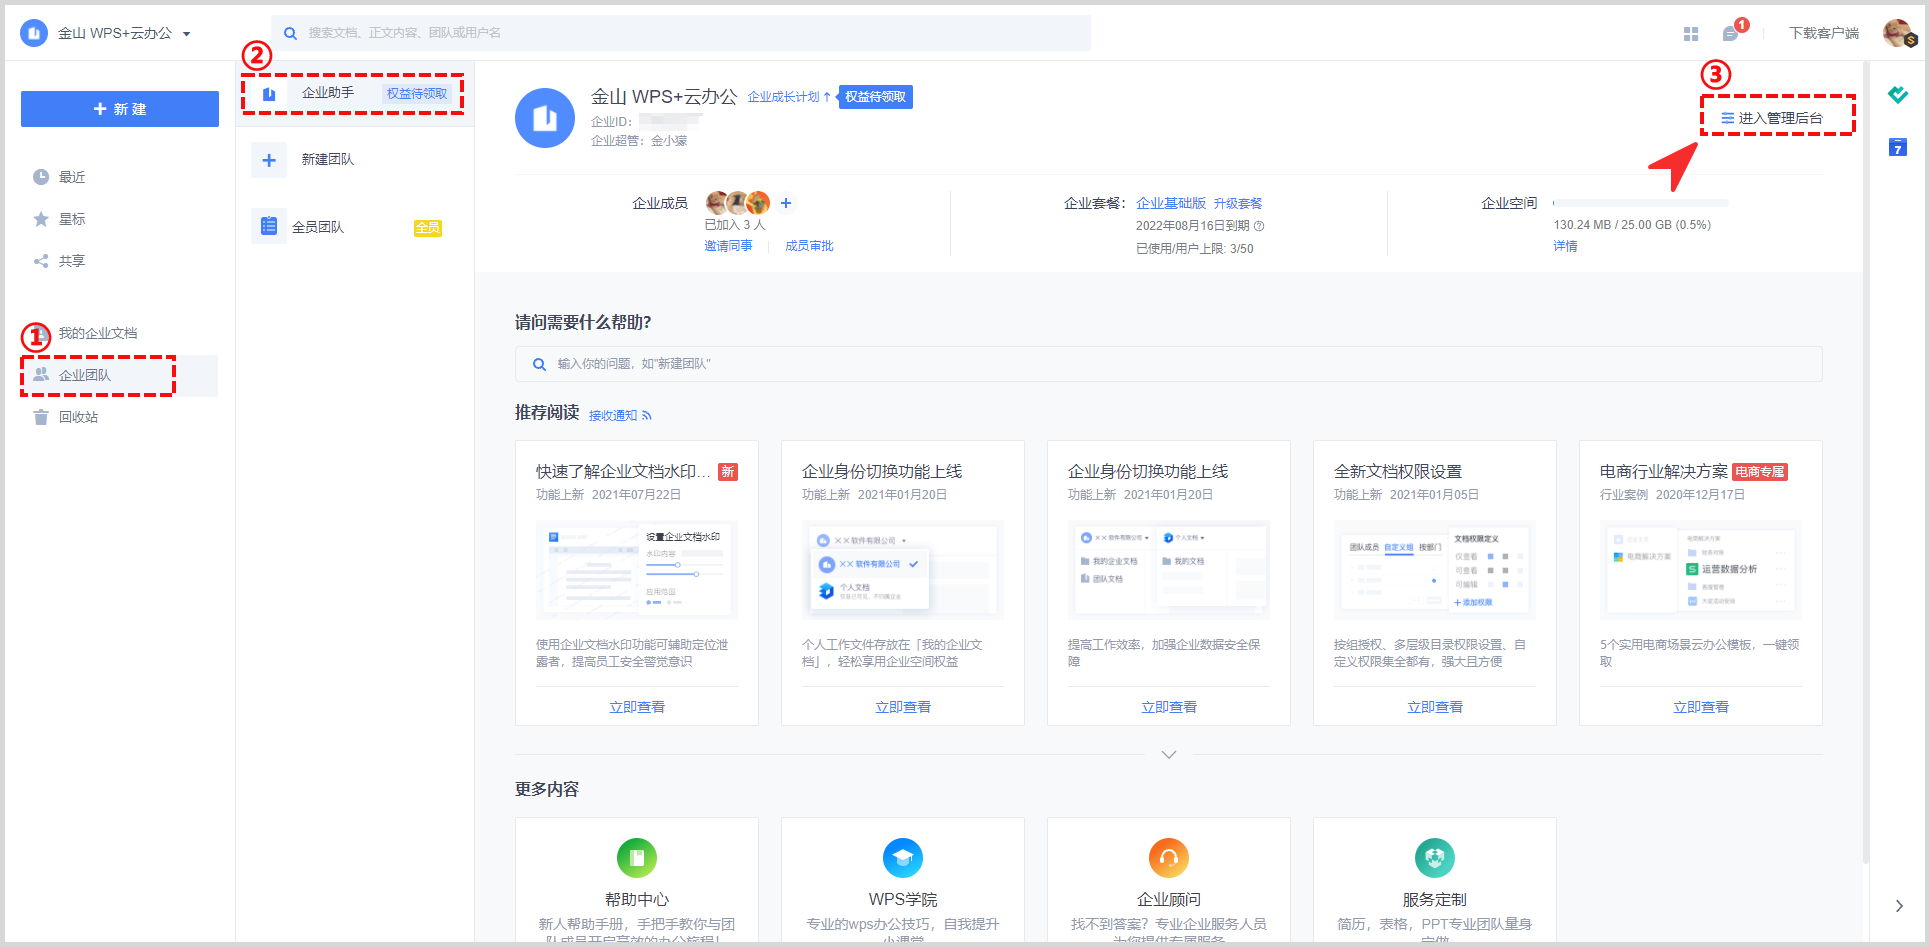1930x947 pixels.
Task: Open the messages notification icon
Action: tap(1730, 34)
